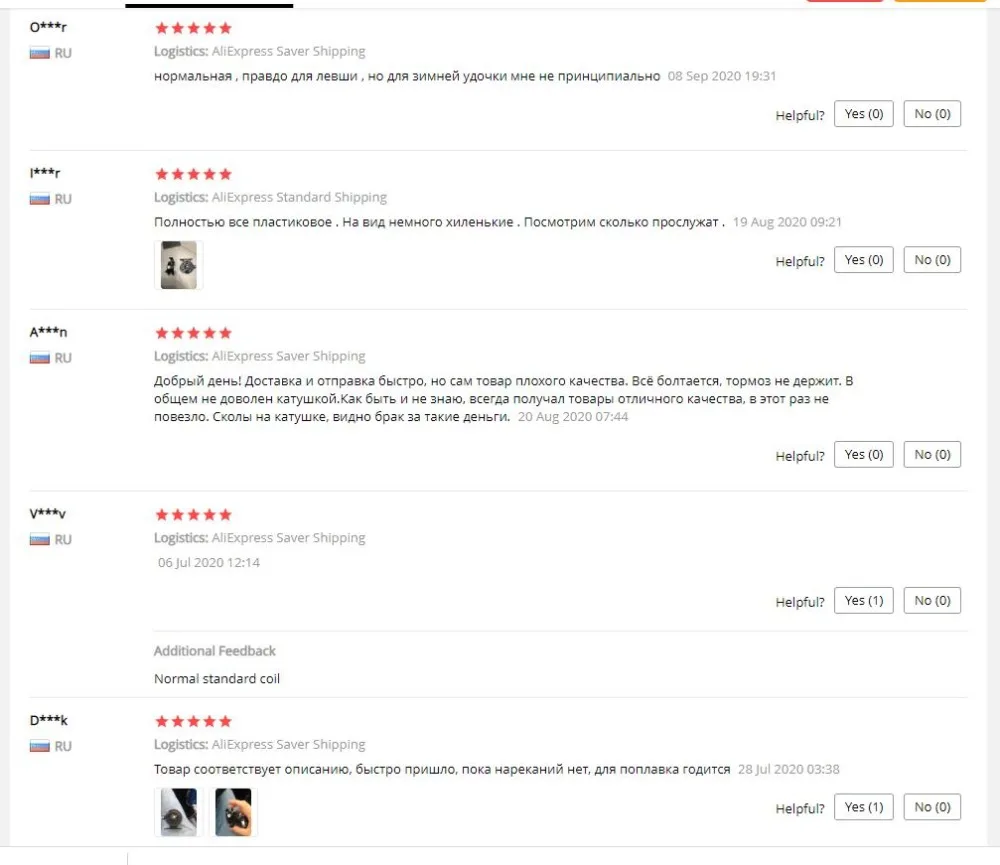The image size is (1000, 865).
Task: Vote No on I***r's review
Action: coord(932,260)
